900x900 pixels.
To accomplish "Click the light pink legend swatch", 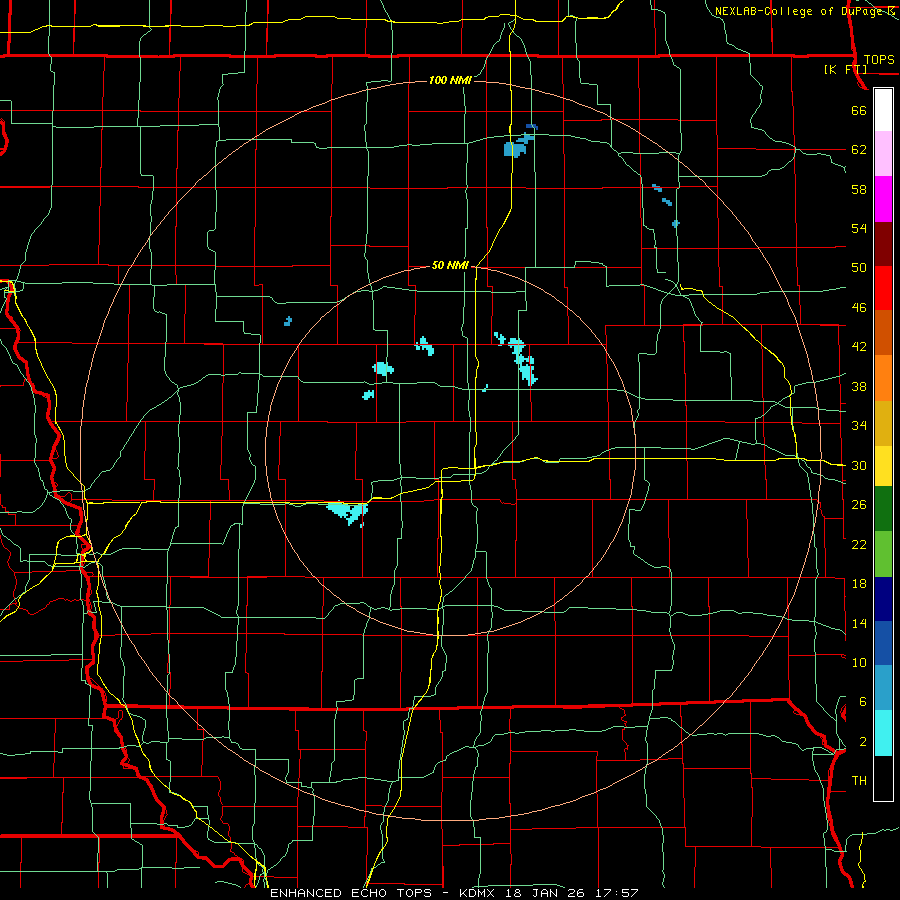I will 883,153.
